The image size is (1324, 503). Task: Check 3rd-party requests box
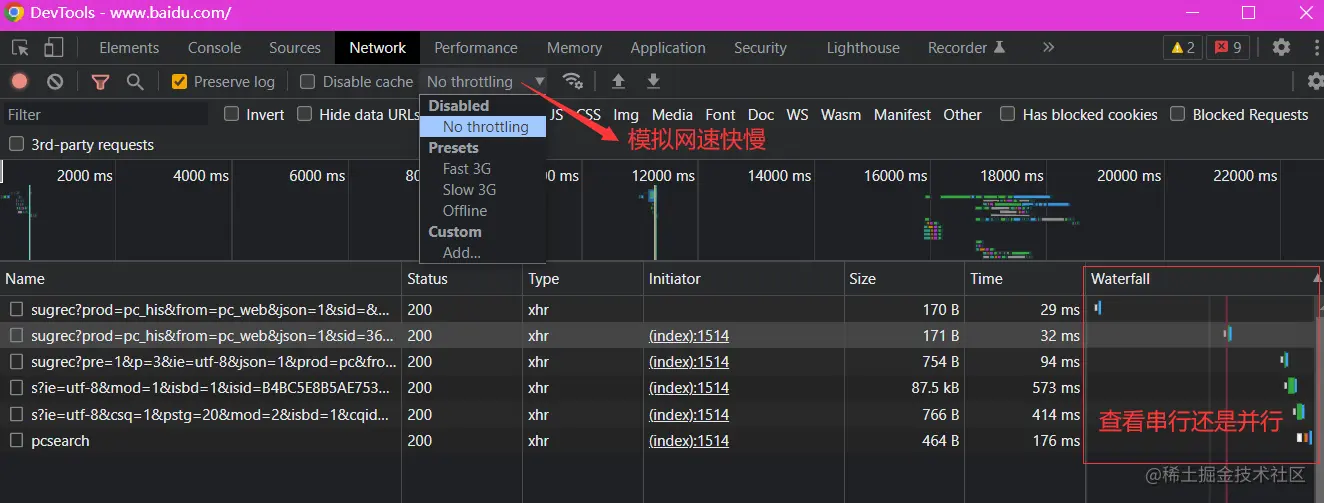pyautogui.click(x=16, y=144)
